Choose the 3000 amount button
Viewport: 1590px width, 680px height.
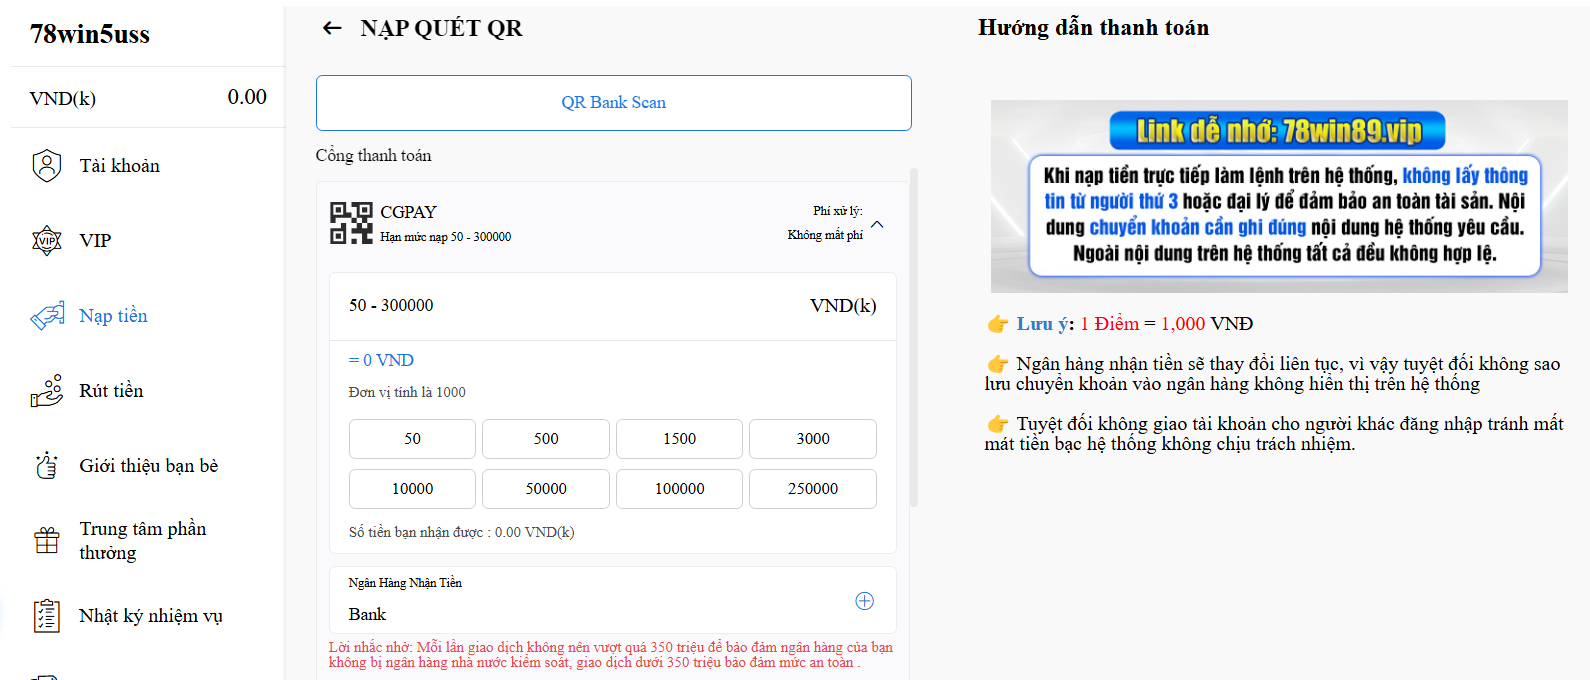[x=813, y=439]
